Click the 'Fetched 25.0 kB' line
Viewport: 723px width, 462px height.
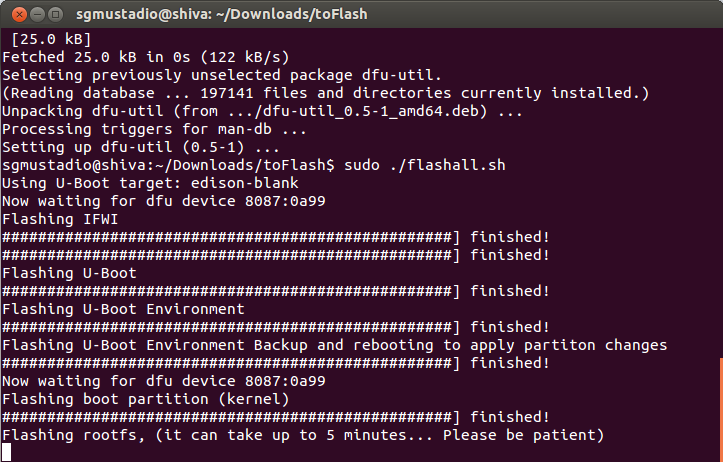(146, 57)
